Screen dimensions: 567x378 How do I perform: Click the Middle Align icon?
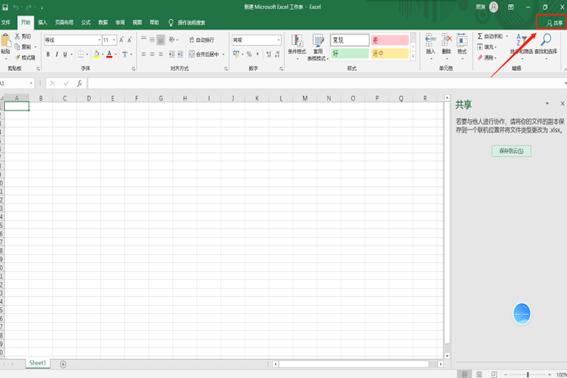click(152, 39)
